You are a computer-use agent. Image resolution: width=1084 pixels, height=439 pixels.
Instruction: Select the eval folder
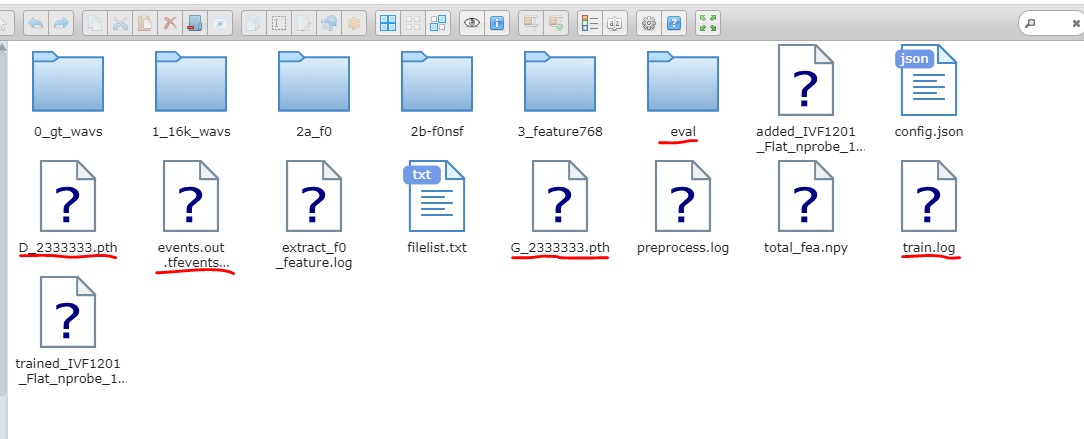(683, 92)
